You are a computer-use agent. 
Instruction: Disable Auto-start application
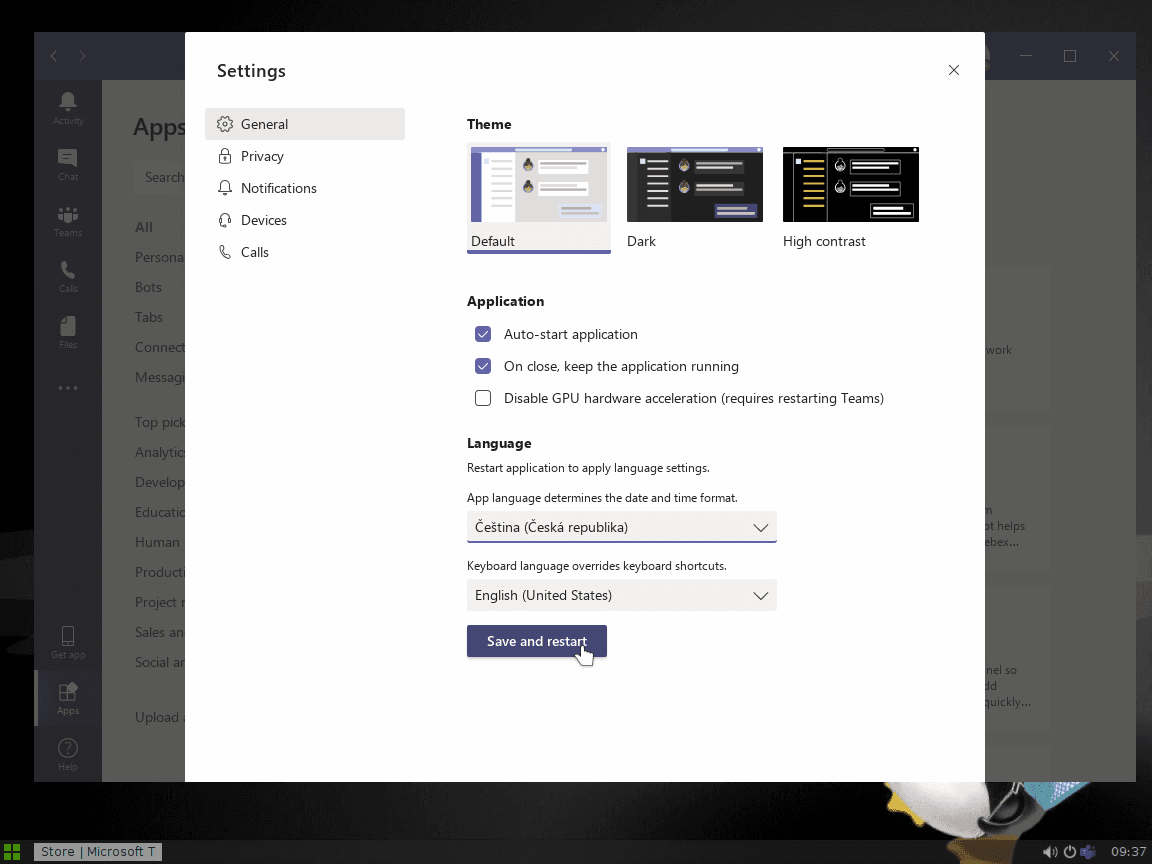483,334
